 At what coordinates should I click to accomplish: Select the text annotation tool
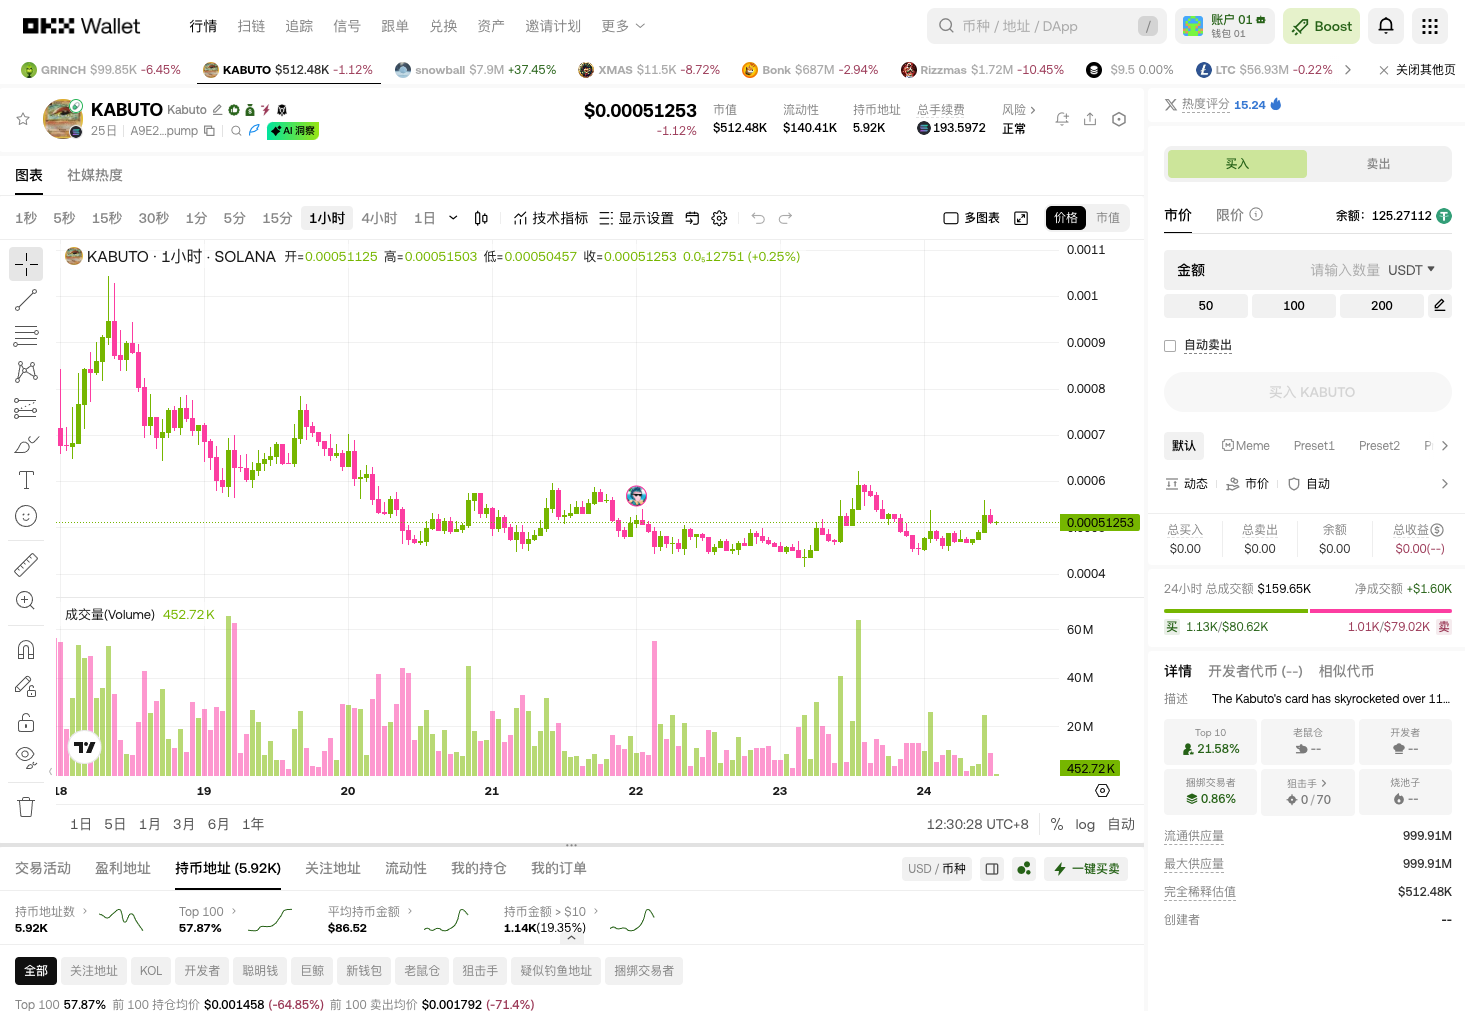point(26,480)
